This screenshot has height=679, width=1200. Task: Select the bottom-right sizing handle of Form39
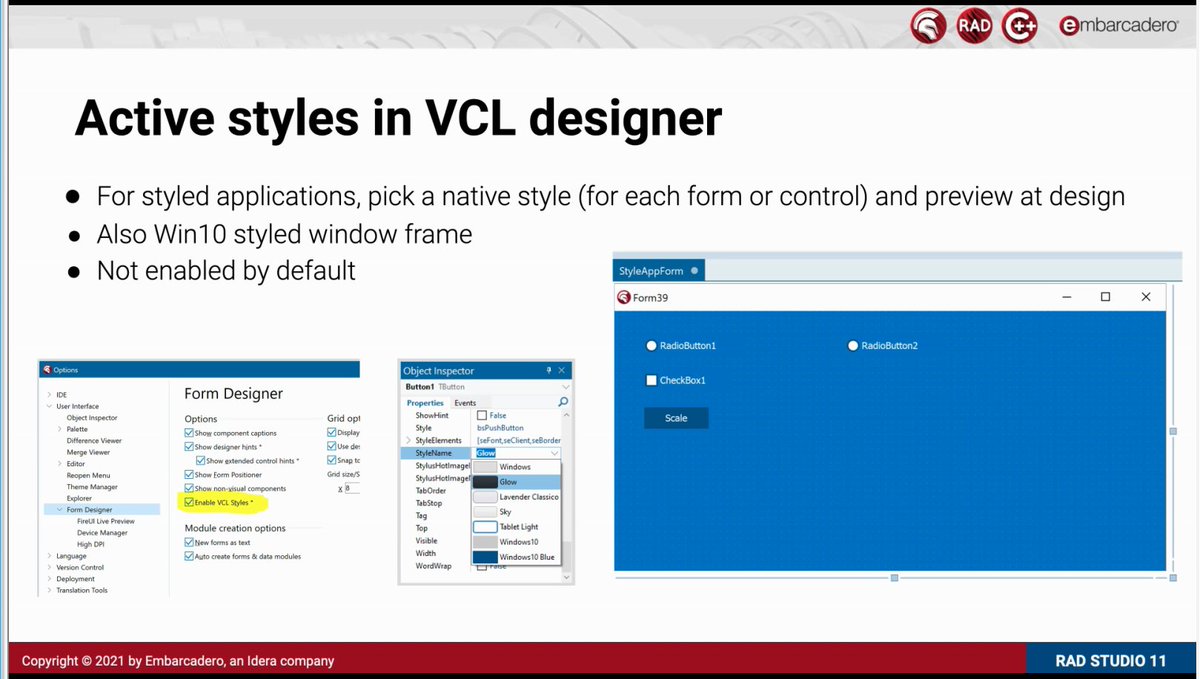pyautogui.click(x=1173, y=577)
